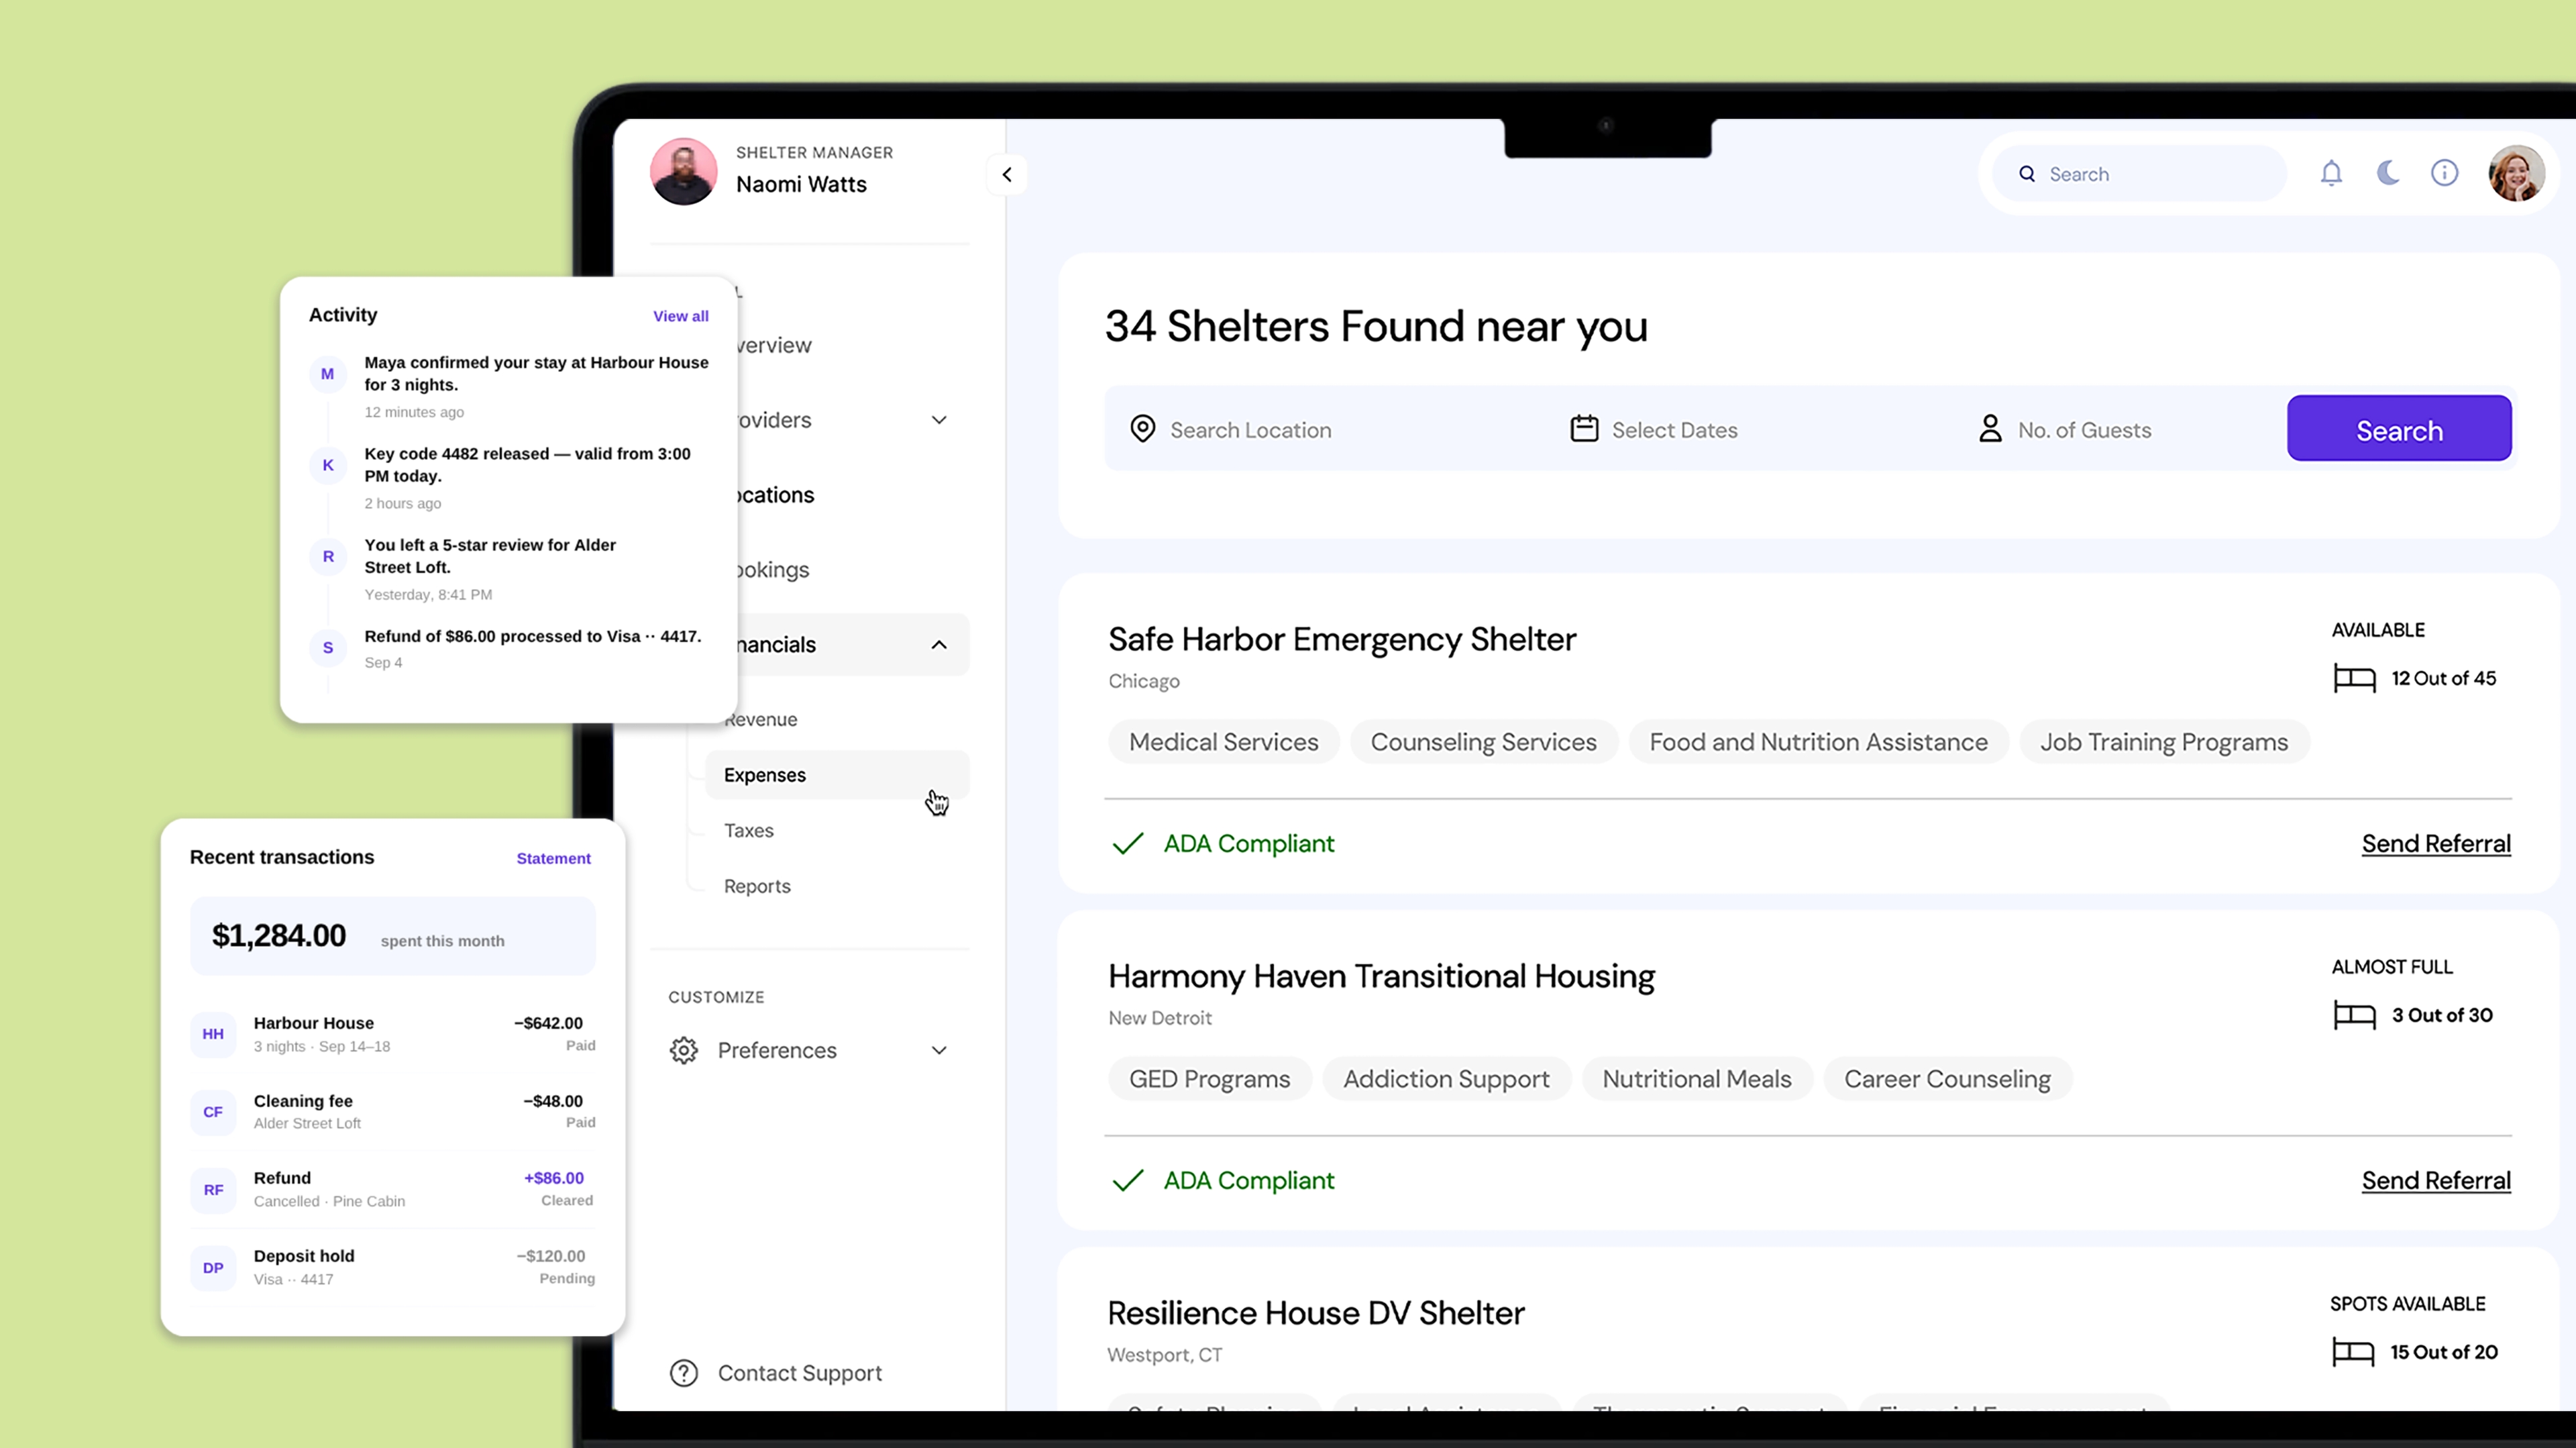Collapse the sidebar with back chevron

pyautogui.click(x=1007, y=175)
